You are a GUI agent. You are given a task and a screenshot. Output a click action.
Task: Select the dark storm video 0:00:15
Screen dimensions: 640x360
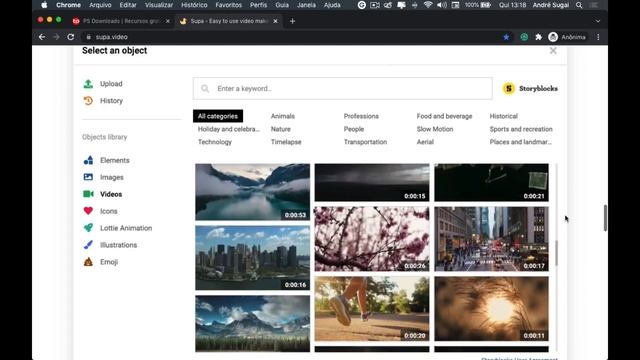click(x=372, y=182)
